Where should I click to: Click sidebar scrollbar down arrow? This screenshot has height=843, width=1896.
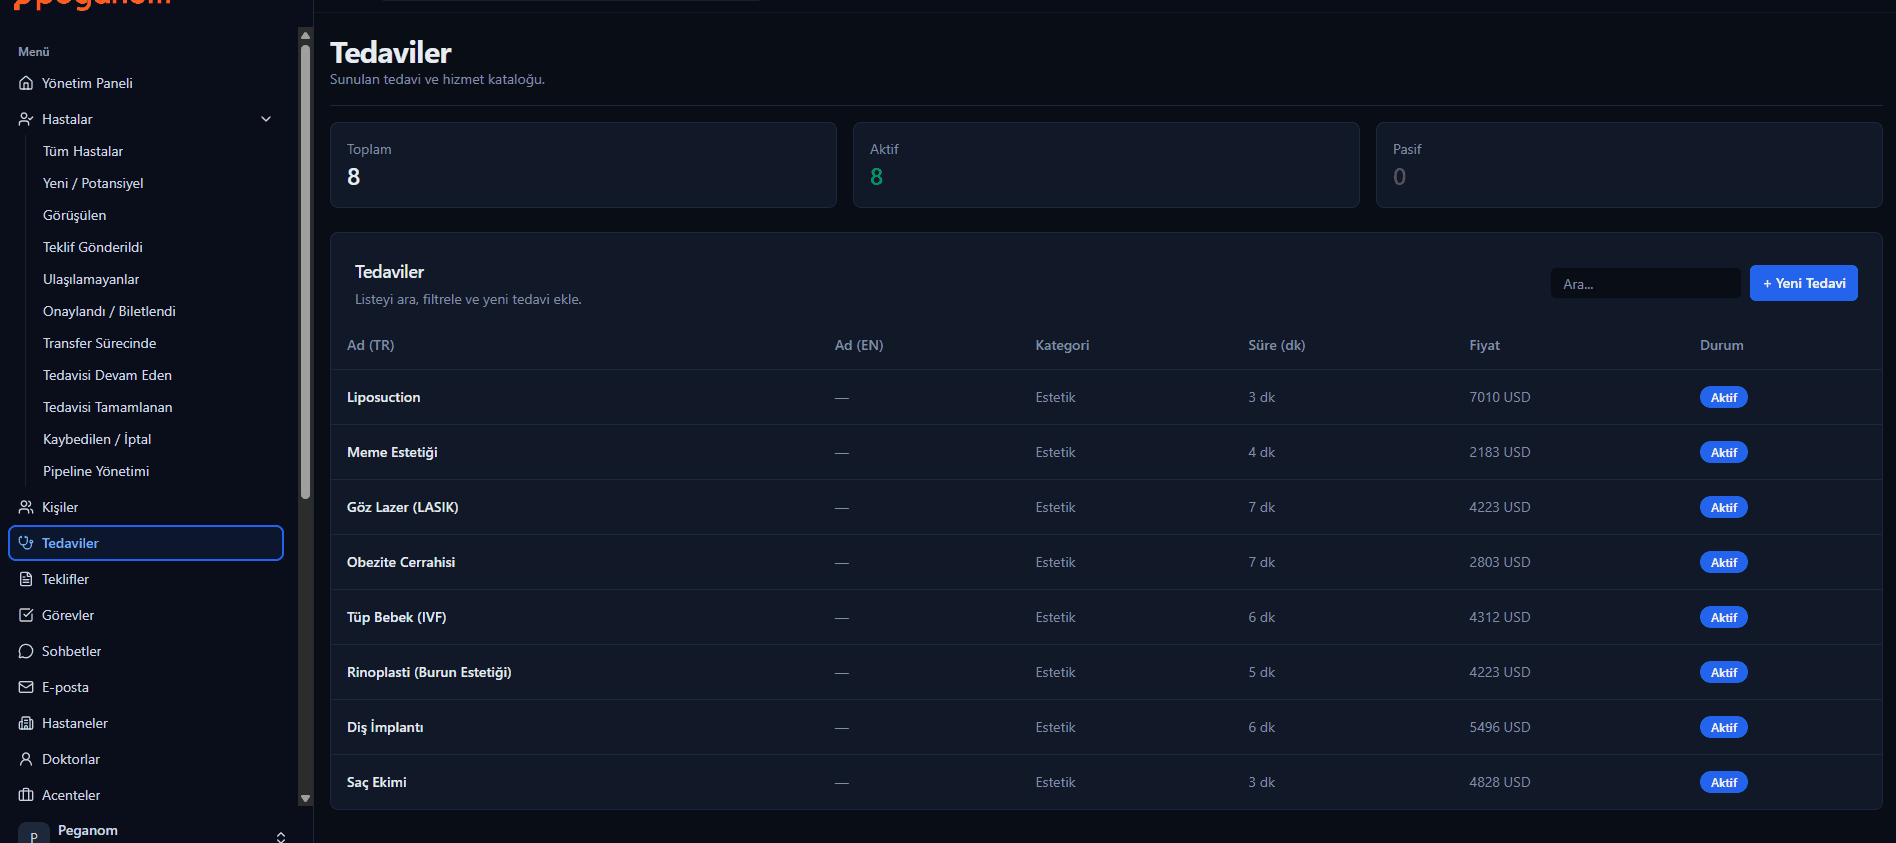305,798
